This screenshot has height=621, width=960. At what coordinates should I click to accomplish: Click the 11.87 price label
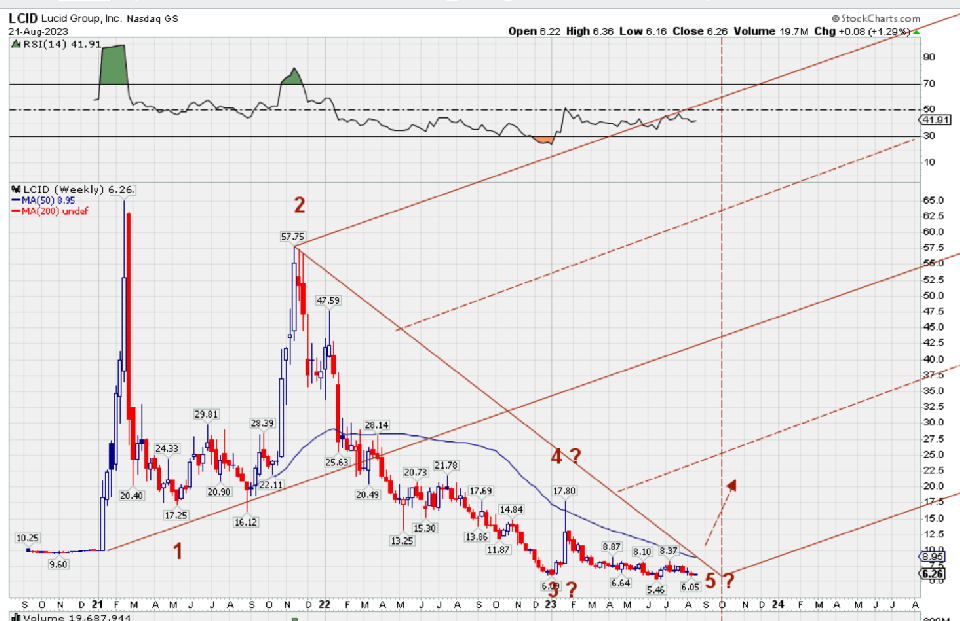point(498,549)
